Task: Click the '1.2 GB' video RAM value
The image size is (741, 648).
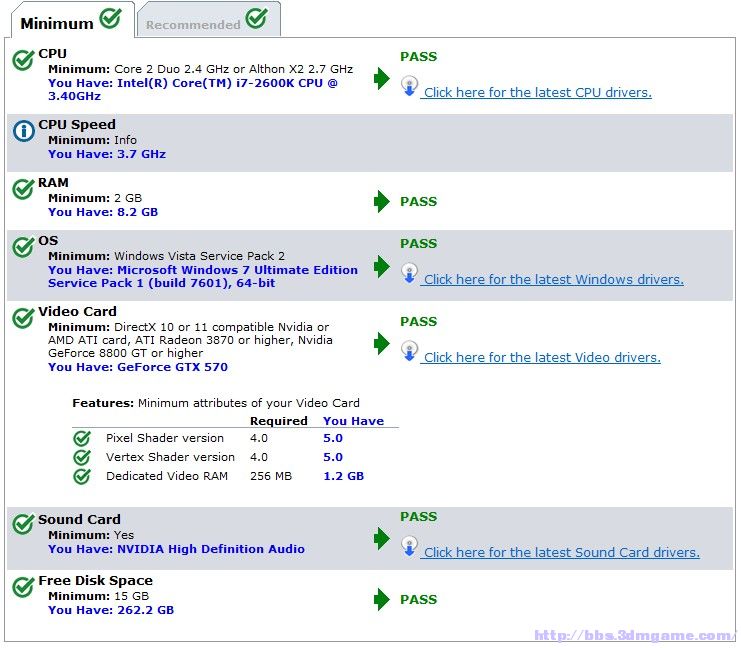Action: pos(344,476)
